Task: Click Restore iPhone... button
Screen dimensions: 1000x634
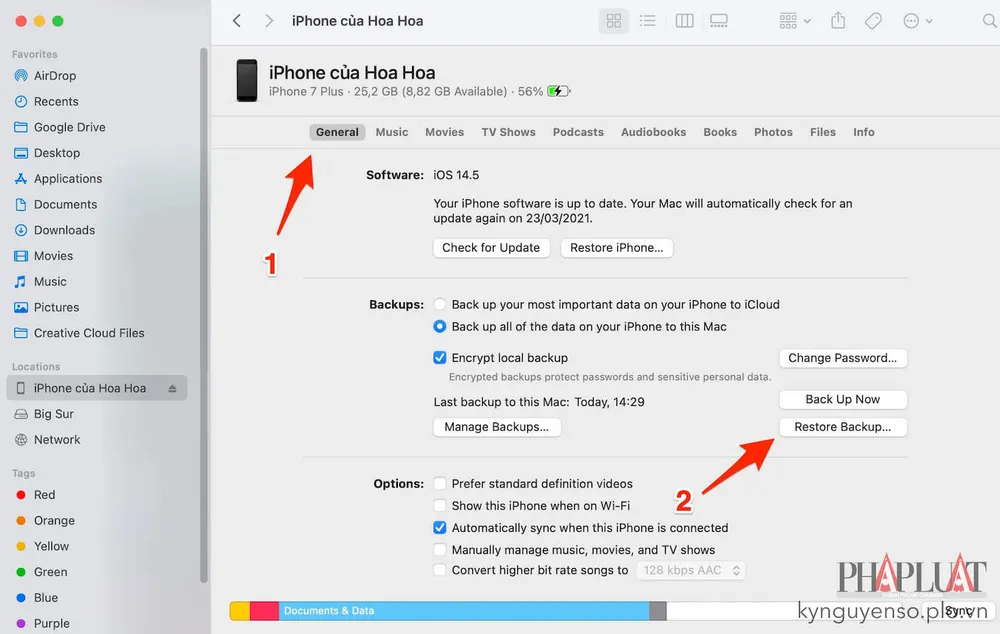Action: pyautogui.click(x=617, y=247)
